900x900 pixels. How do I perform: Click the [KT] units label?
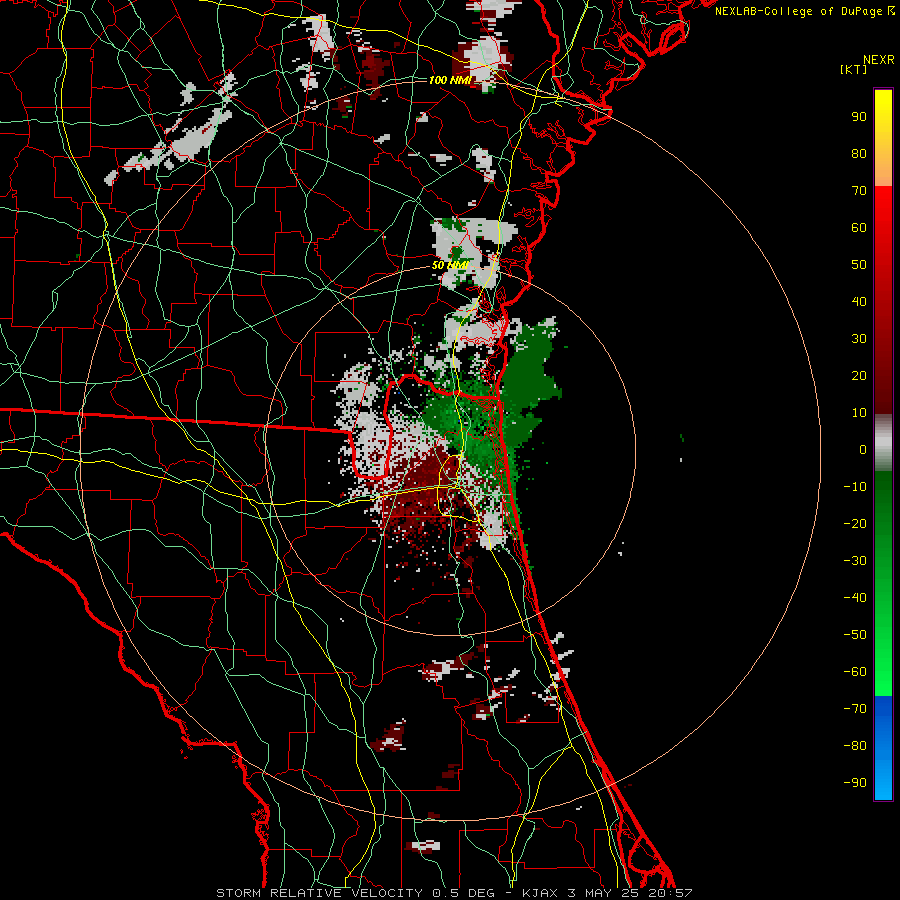click(x=854, y=69)
